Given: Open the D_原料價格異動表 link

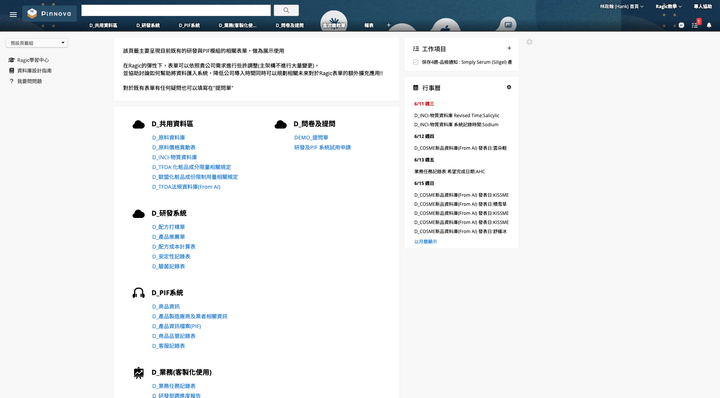Looking at the screenshot, I should pyautogui.click(x=174, y=147).
